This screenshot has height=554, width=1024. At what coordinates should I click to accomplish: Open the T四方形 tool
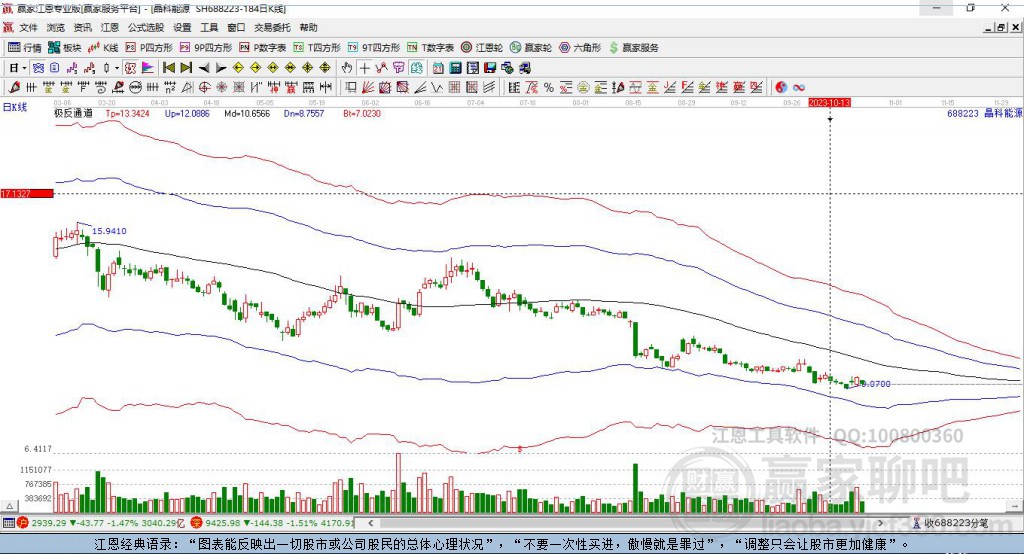(317, 48)
